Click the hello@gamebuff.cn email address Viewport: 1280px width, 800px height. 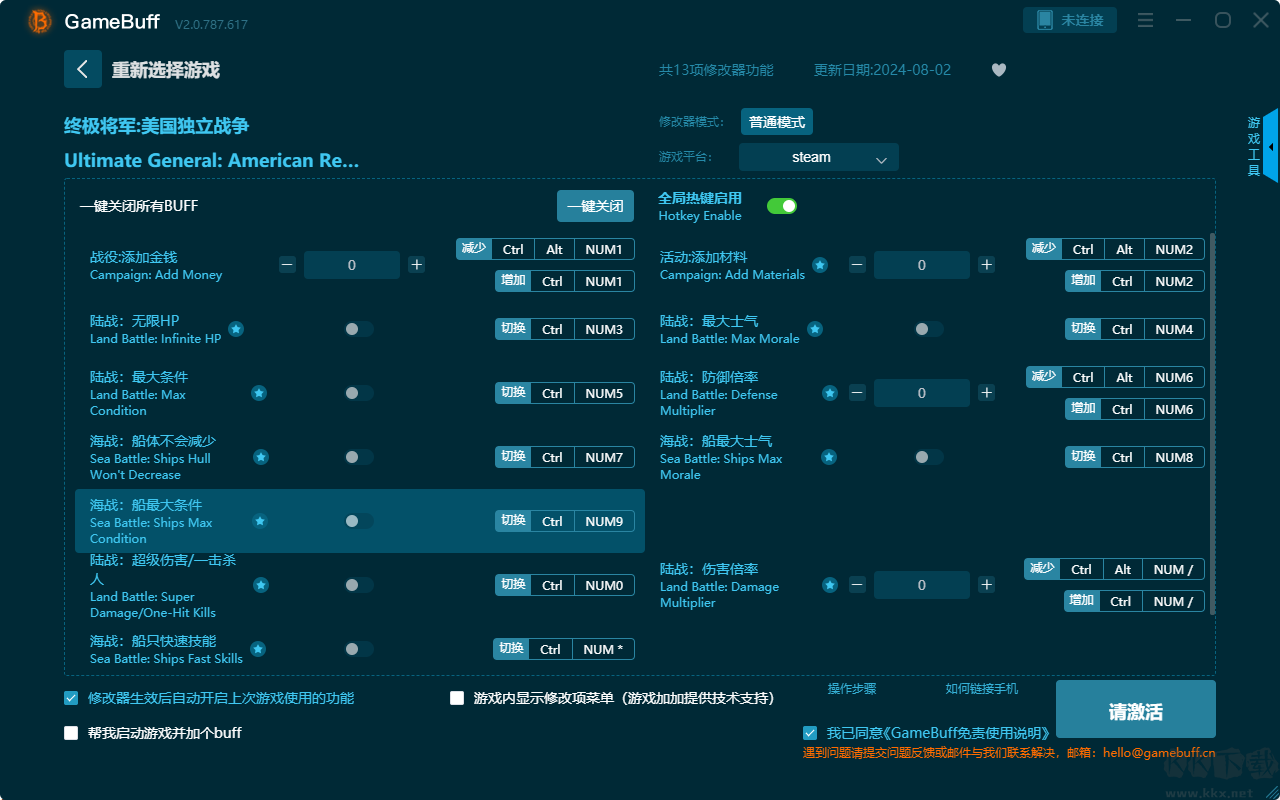[x=1159, y=753]
